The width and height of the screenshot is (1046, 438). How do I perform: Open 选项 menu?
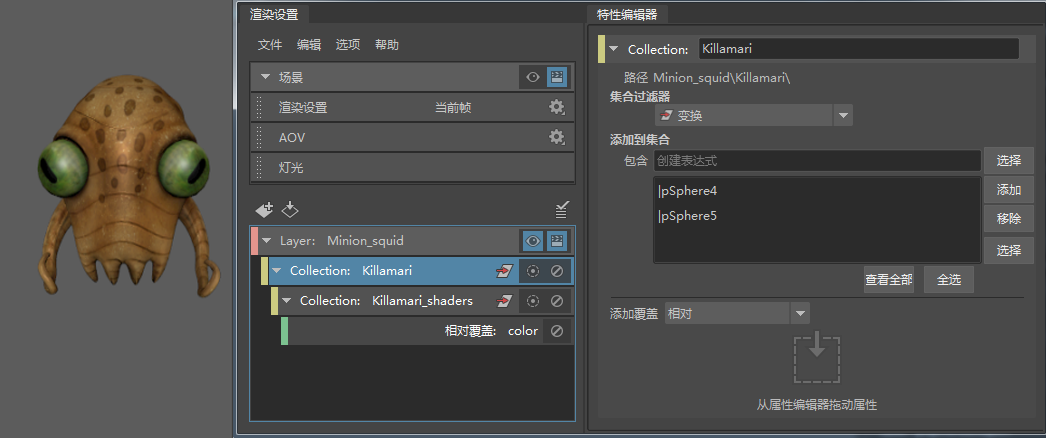coord(348,45)
